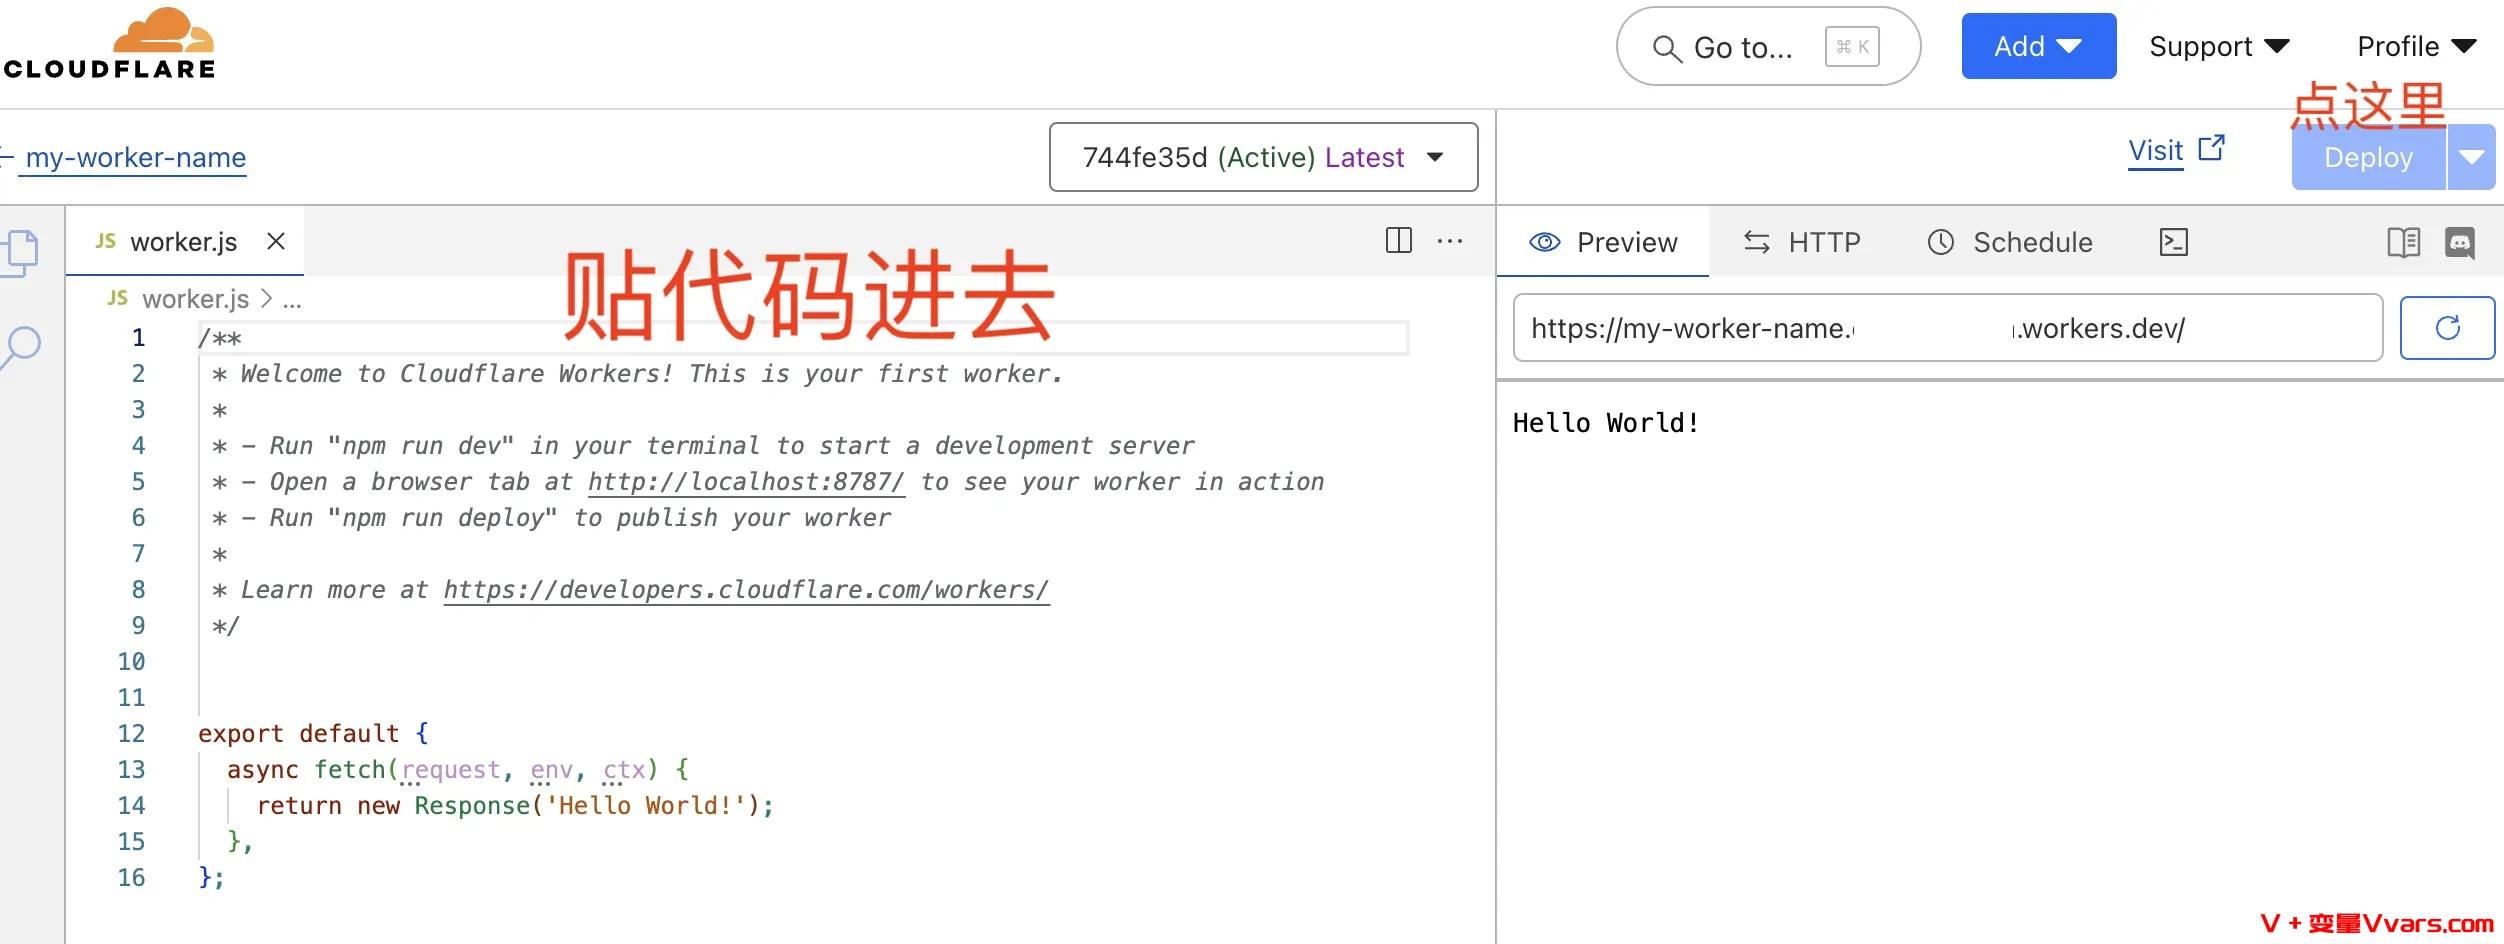Viewport: 2504px width, 944px height.
Task: Open the Discord community chat icon
Action: pyautogui.click(x=2459, y=242)
